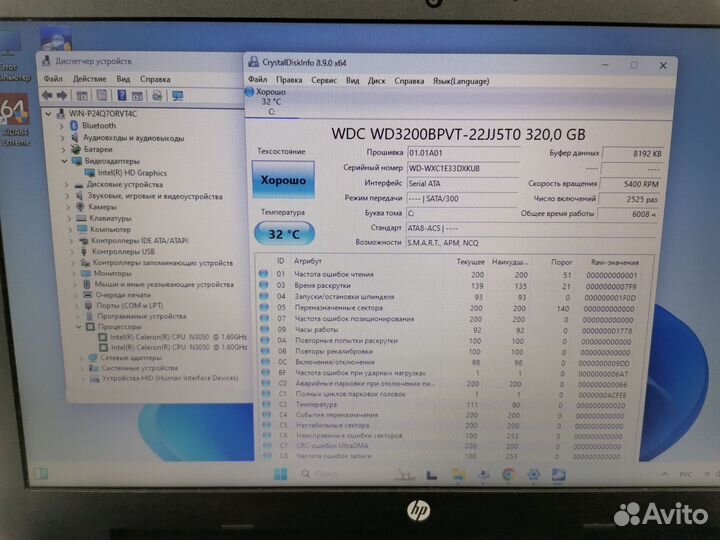The image size is (720, 540).
Task: Open the Действие menu in Device Manager
Action: [x=90, y=79]
